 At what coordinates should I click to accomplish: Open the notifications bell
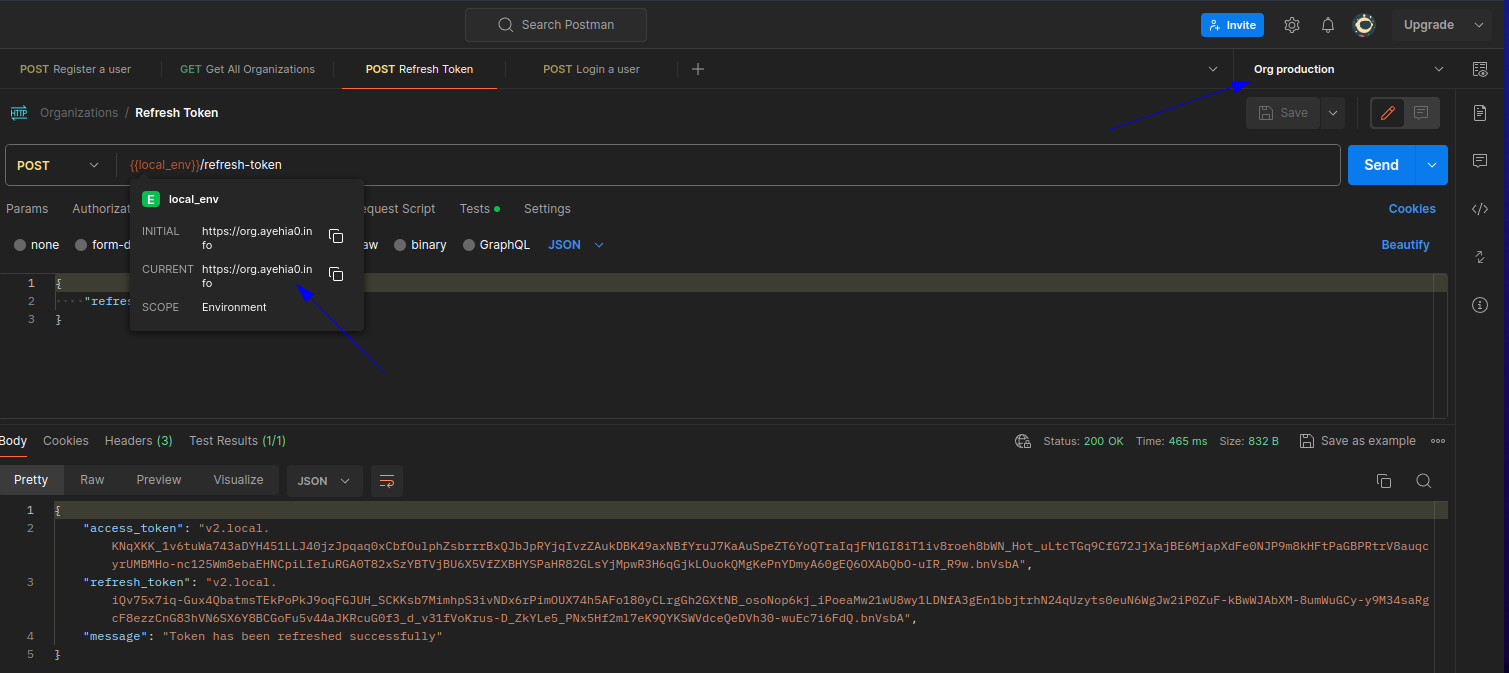point(1328,25)
